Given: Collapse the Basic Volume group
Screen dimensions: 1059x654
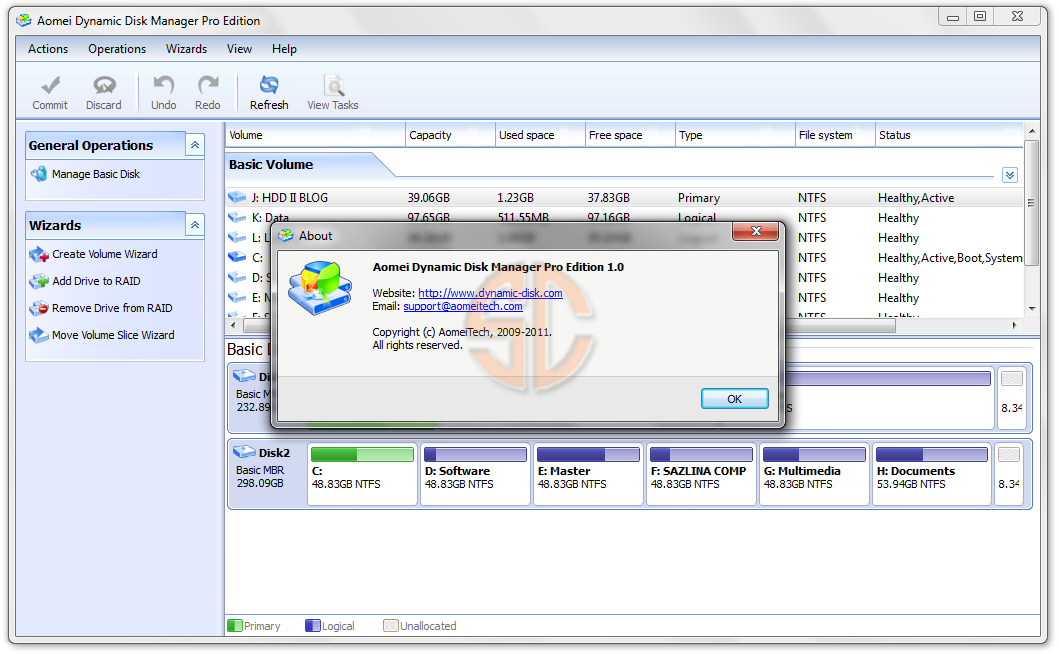Looking at the screenshot, I should click(x=1010, y=175).
